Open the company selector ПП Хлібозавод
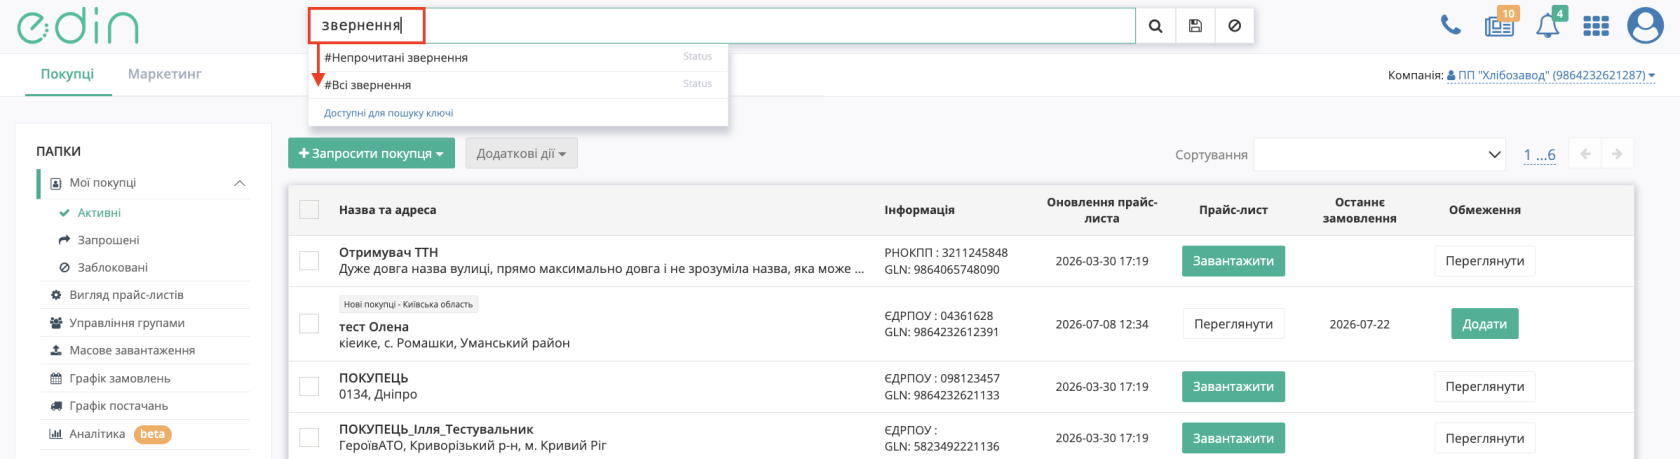Viewport: 1680px width, 459px height. point(1551,75)
